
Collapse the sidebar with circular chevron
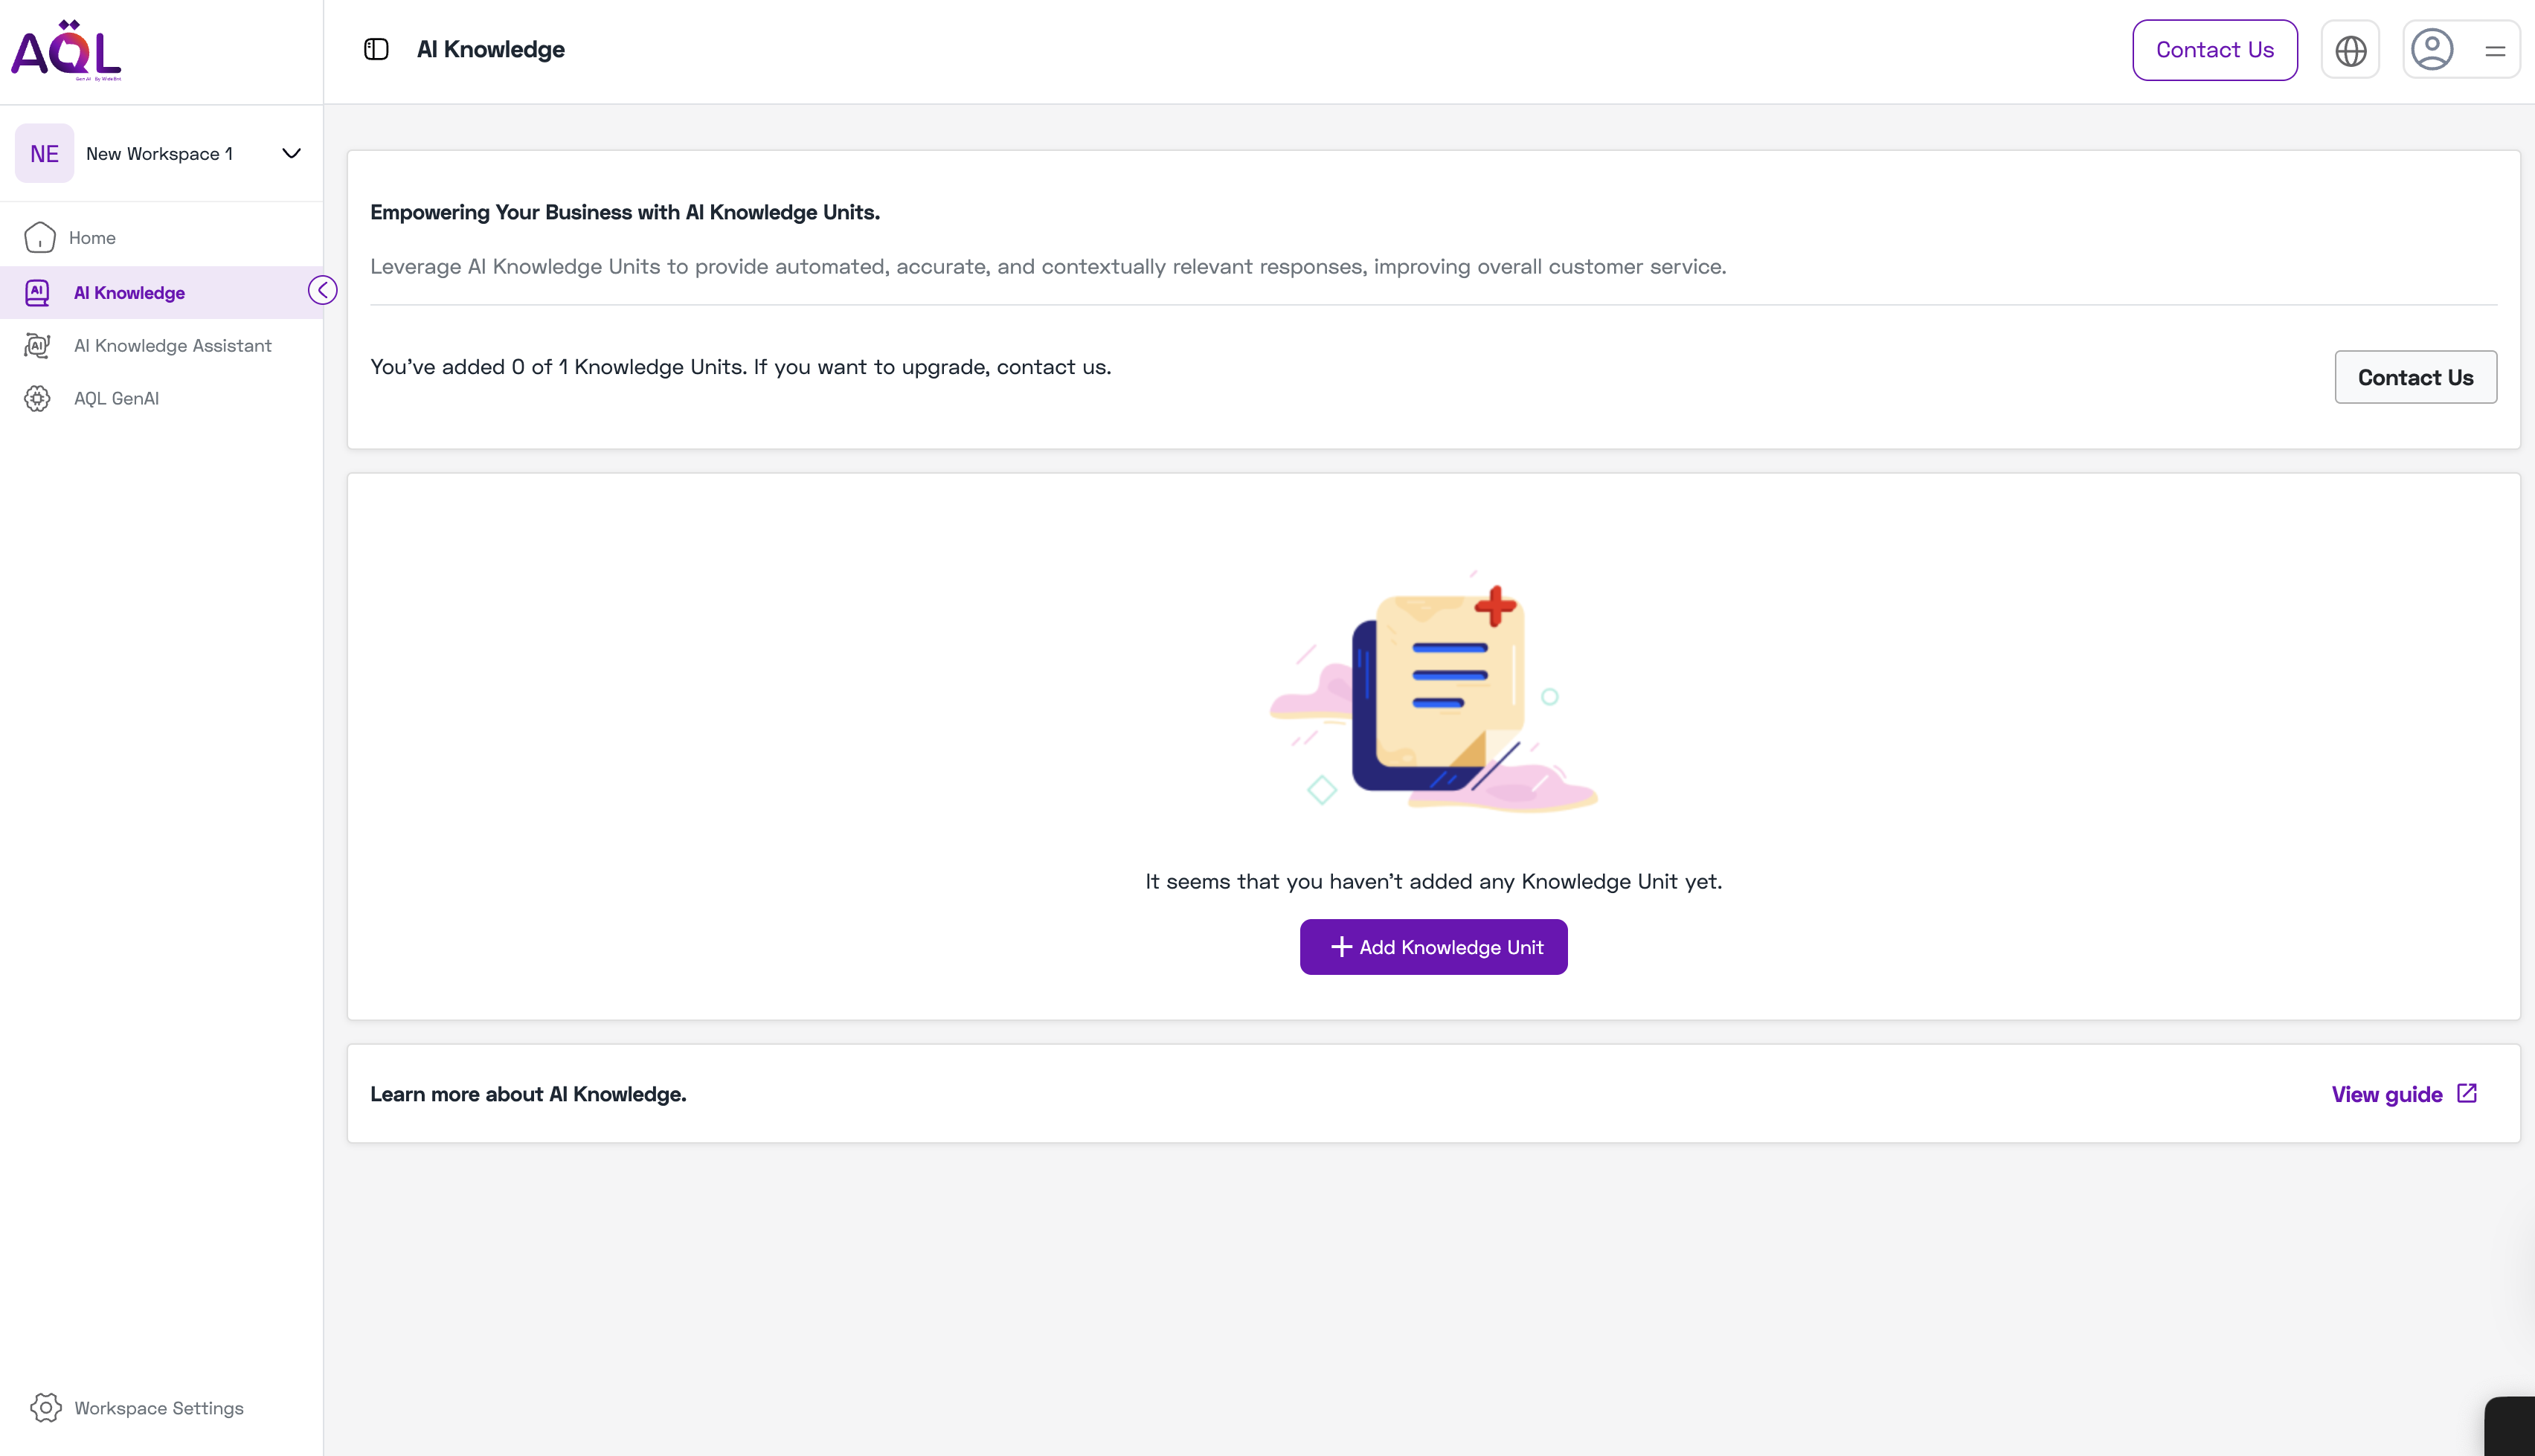(x=323, y=290)
